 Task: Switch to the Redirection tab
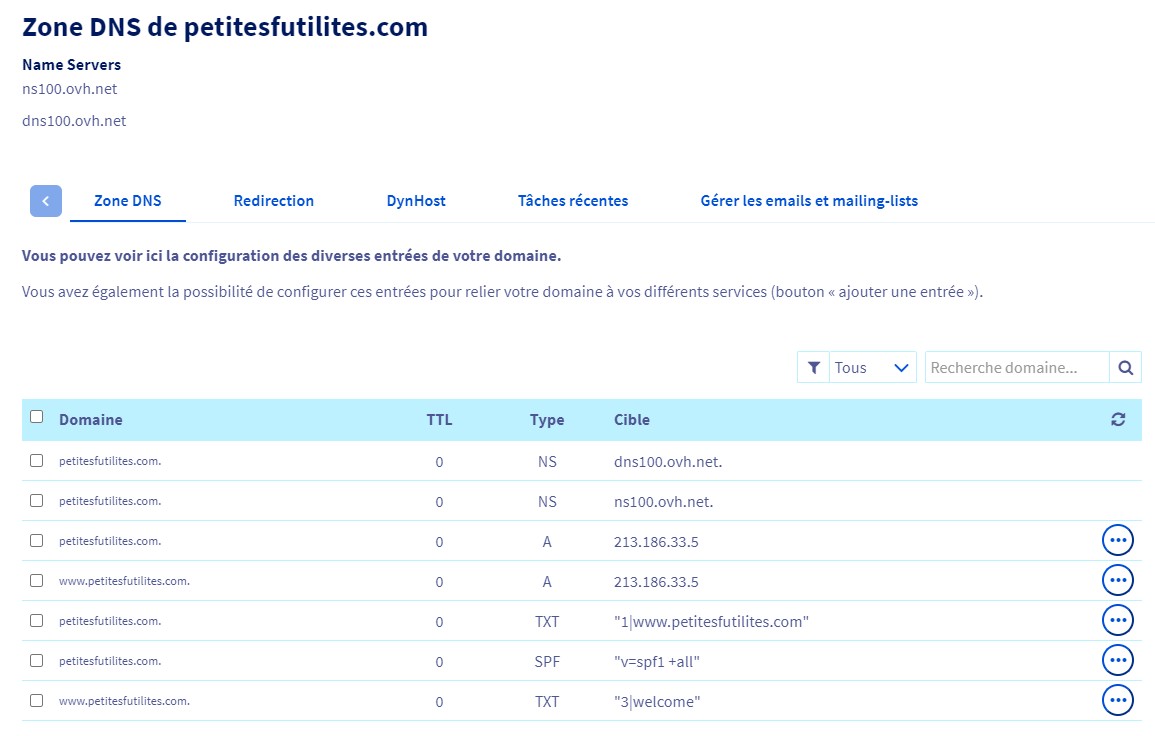click(x=274, y=201)
